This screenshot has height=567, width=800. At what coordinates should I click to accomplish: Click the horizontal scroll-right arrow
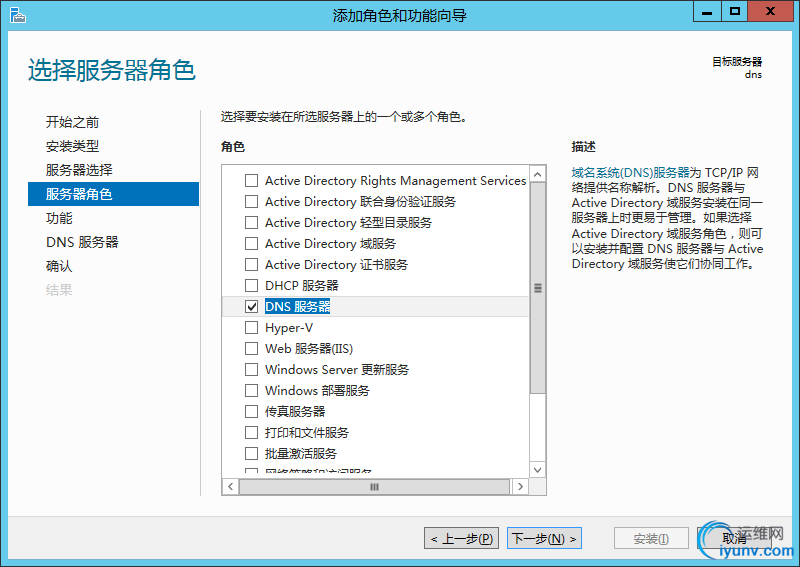pos(520,487)
